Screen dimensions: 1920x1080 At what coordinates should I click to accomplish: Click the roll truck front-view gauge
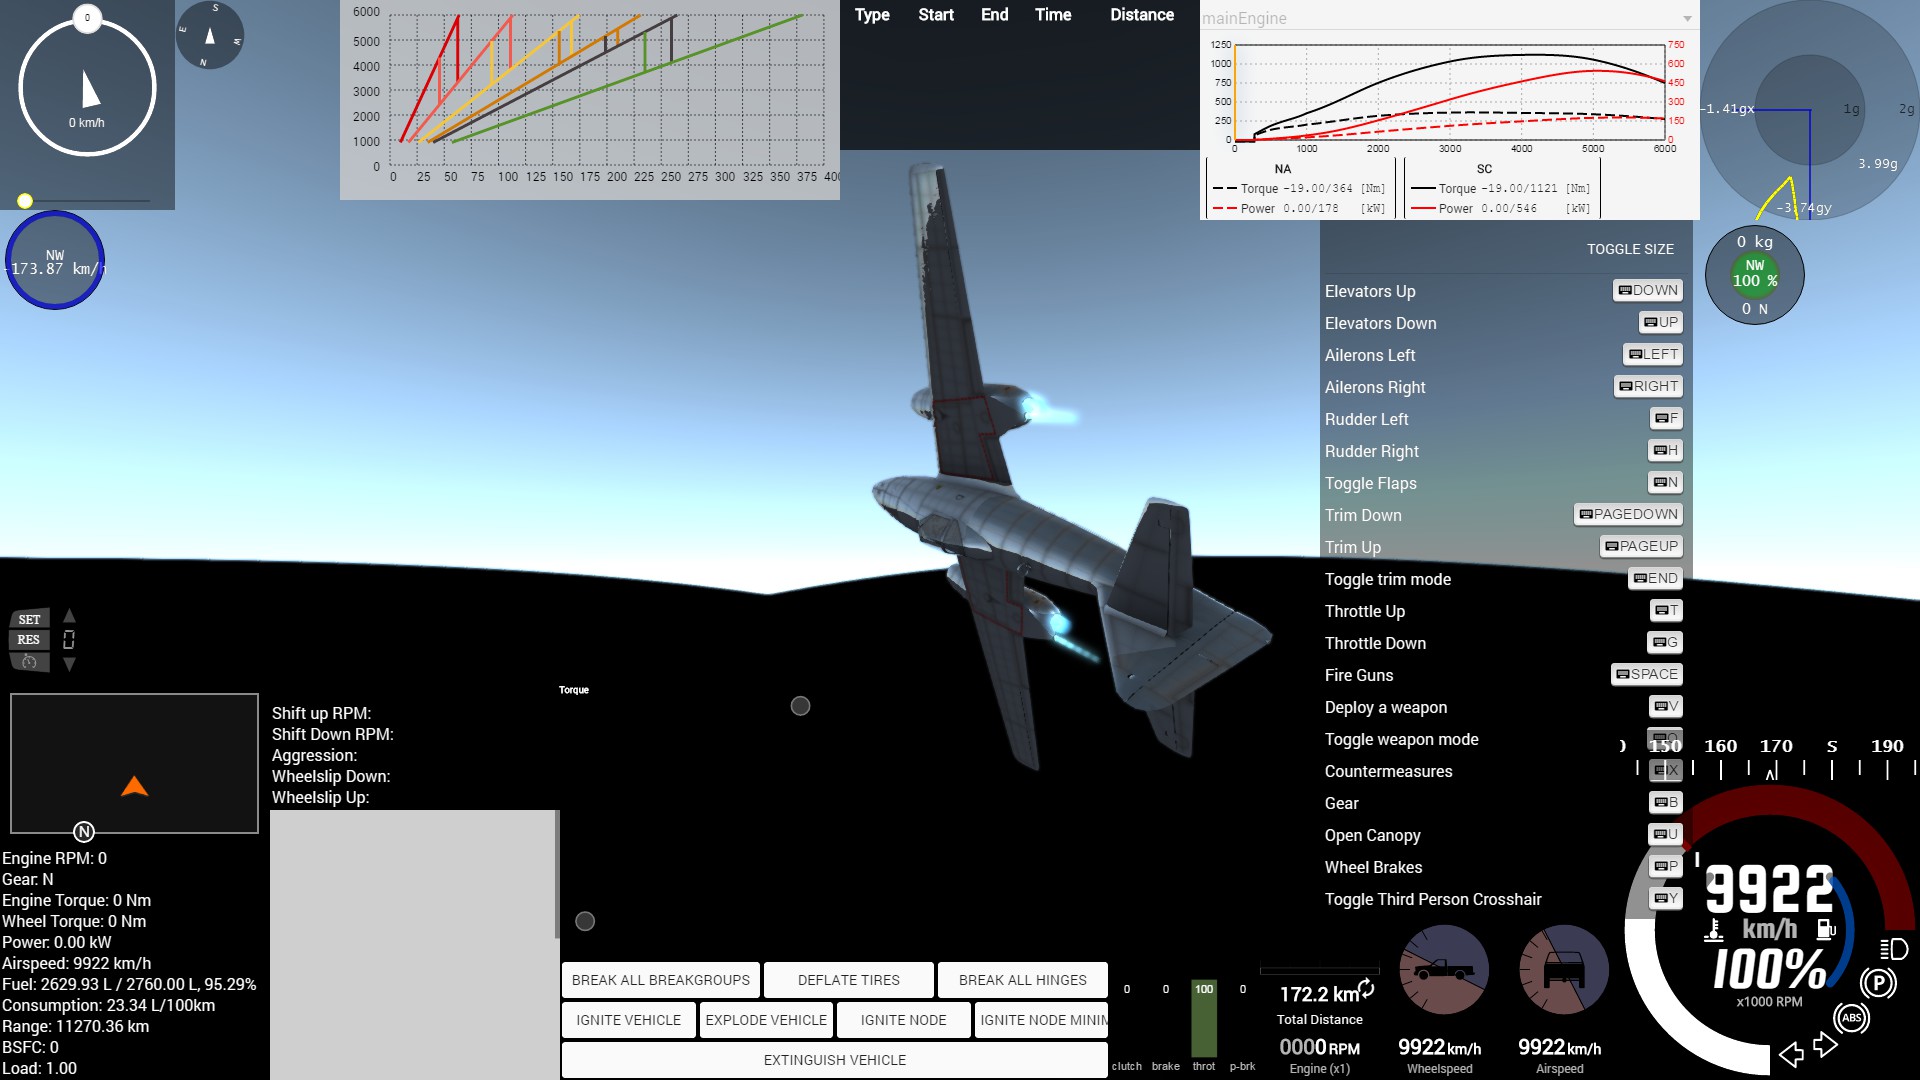tap(1564, 970)
